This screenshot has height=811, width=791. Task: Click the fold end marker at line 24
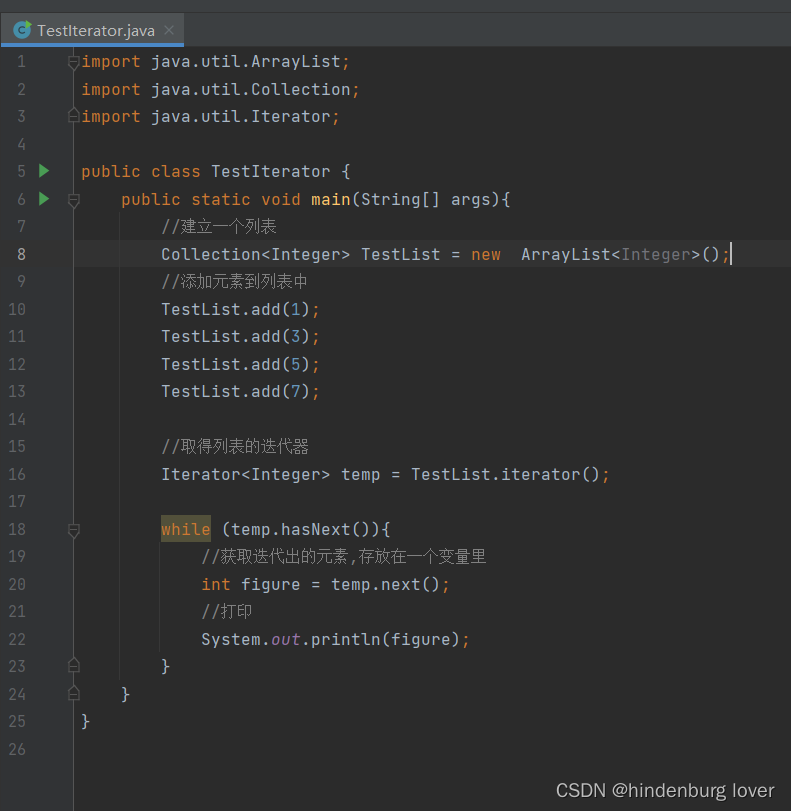coord(73,693)
